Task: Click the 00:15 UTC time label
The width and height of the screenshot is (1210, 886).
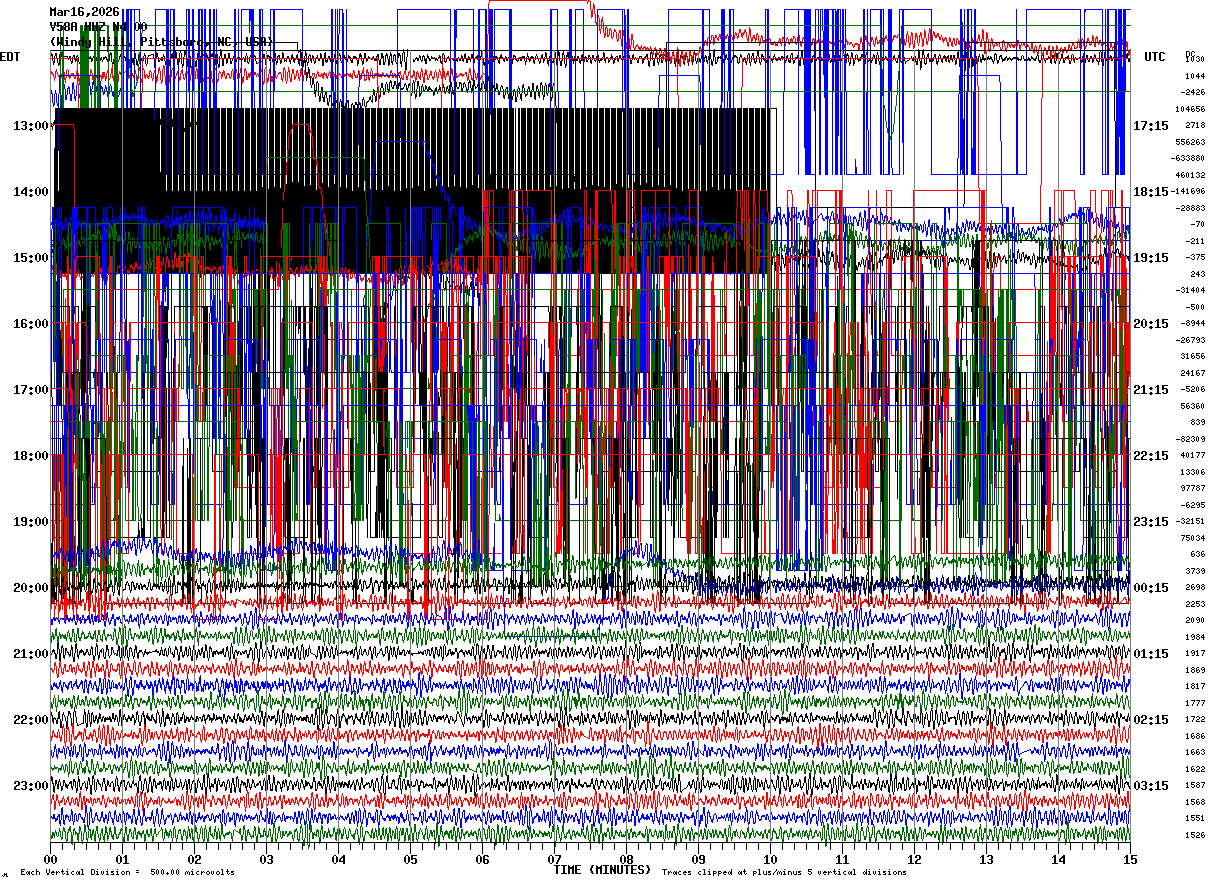Action: click(1151, 587)
